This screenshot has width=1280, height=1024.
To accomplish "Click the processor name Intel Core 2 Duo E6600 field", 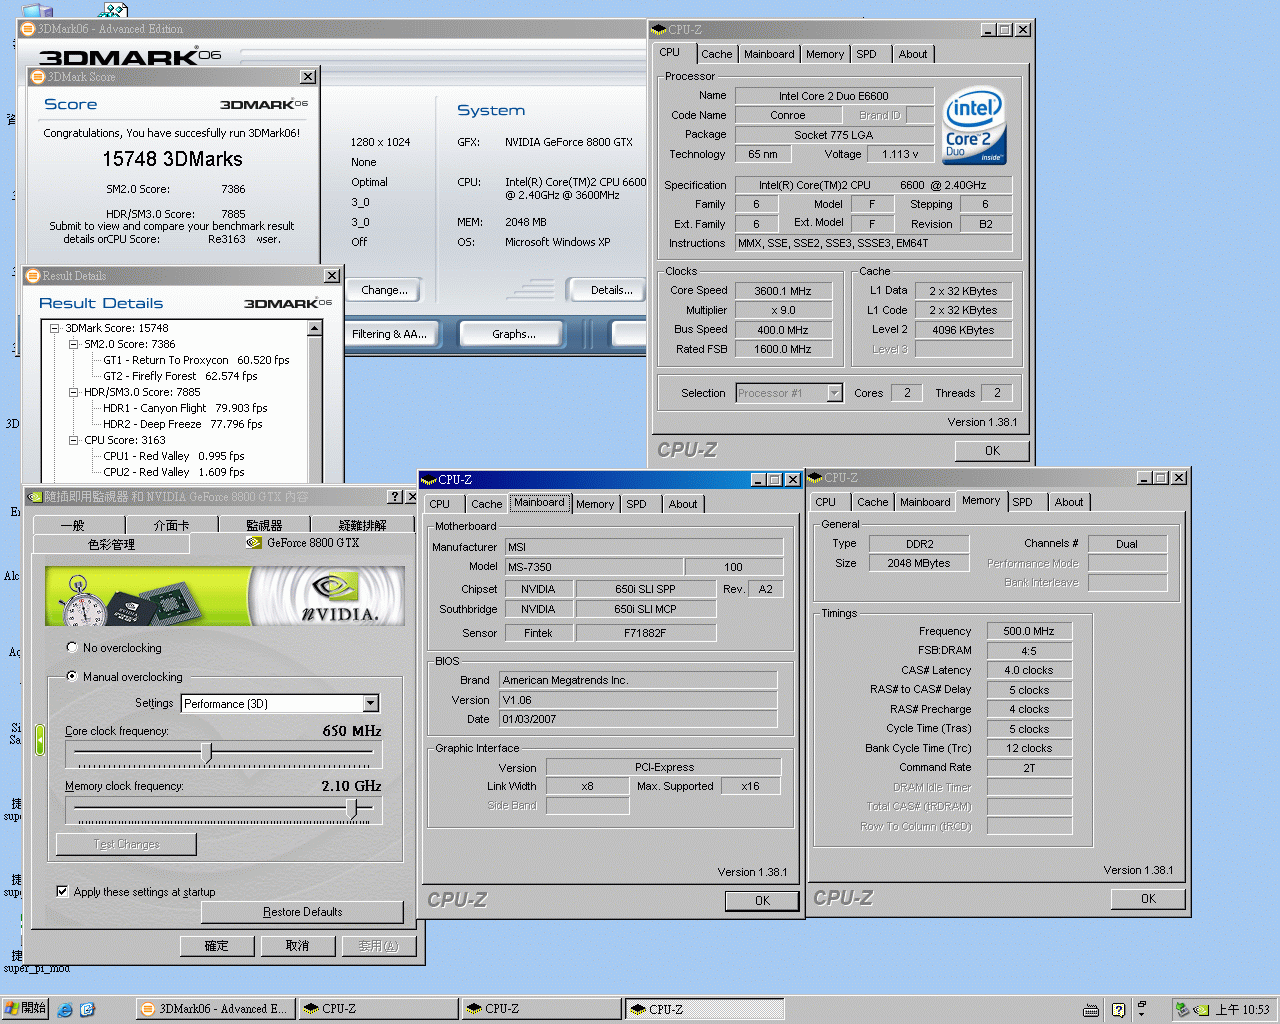I will tap(834, 96).
